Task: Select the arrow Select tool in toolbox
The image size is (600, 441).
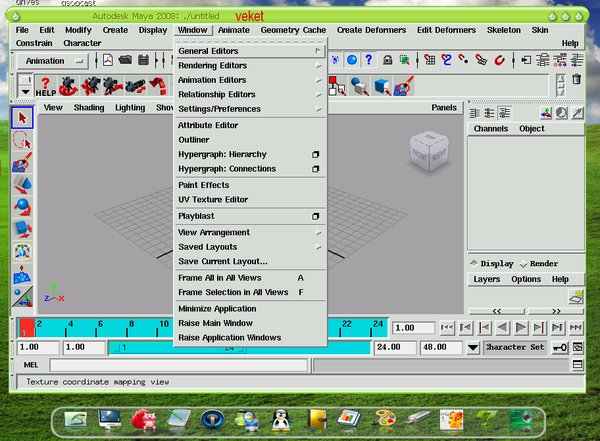Action: [x=22, y=118]
